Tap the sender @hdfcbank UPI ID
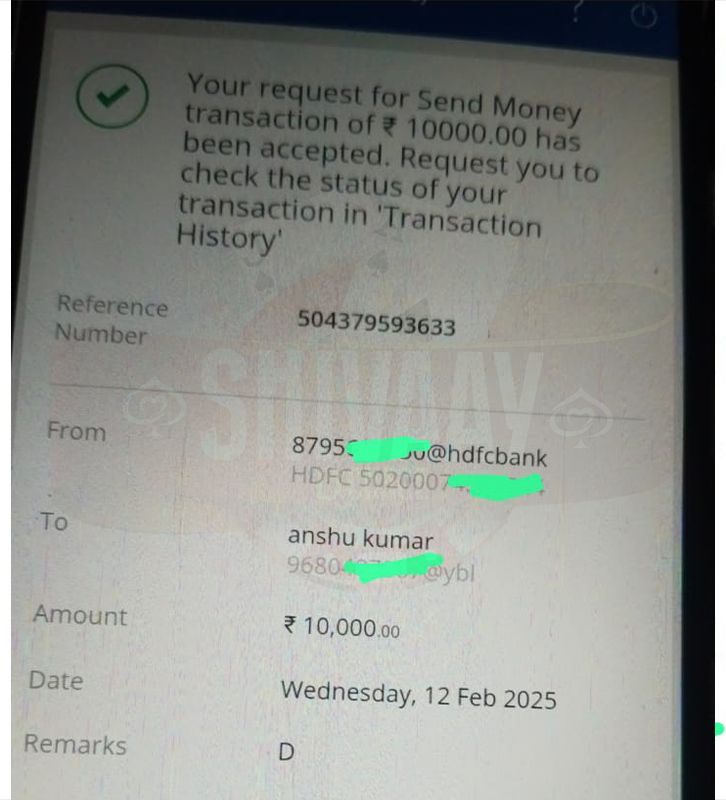 click(x=419, y=452)
